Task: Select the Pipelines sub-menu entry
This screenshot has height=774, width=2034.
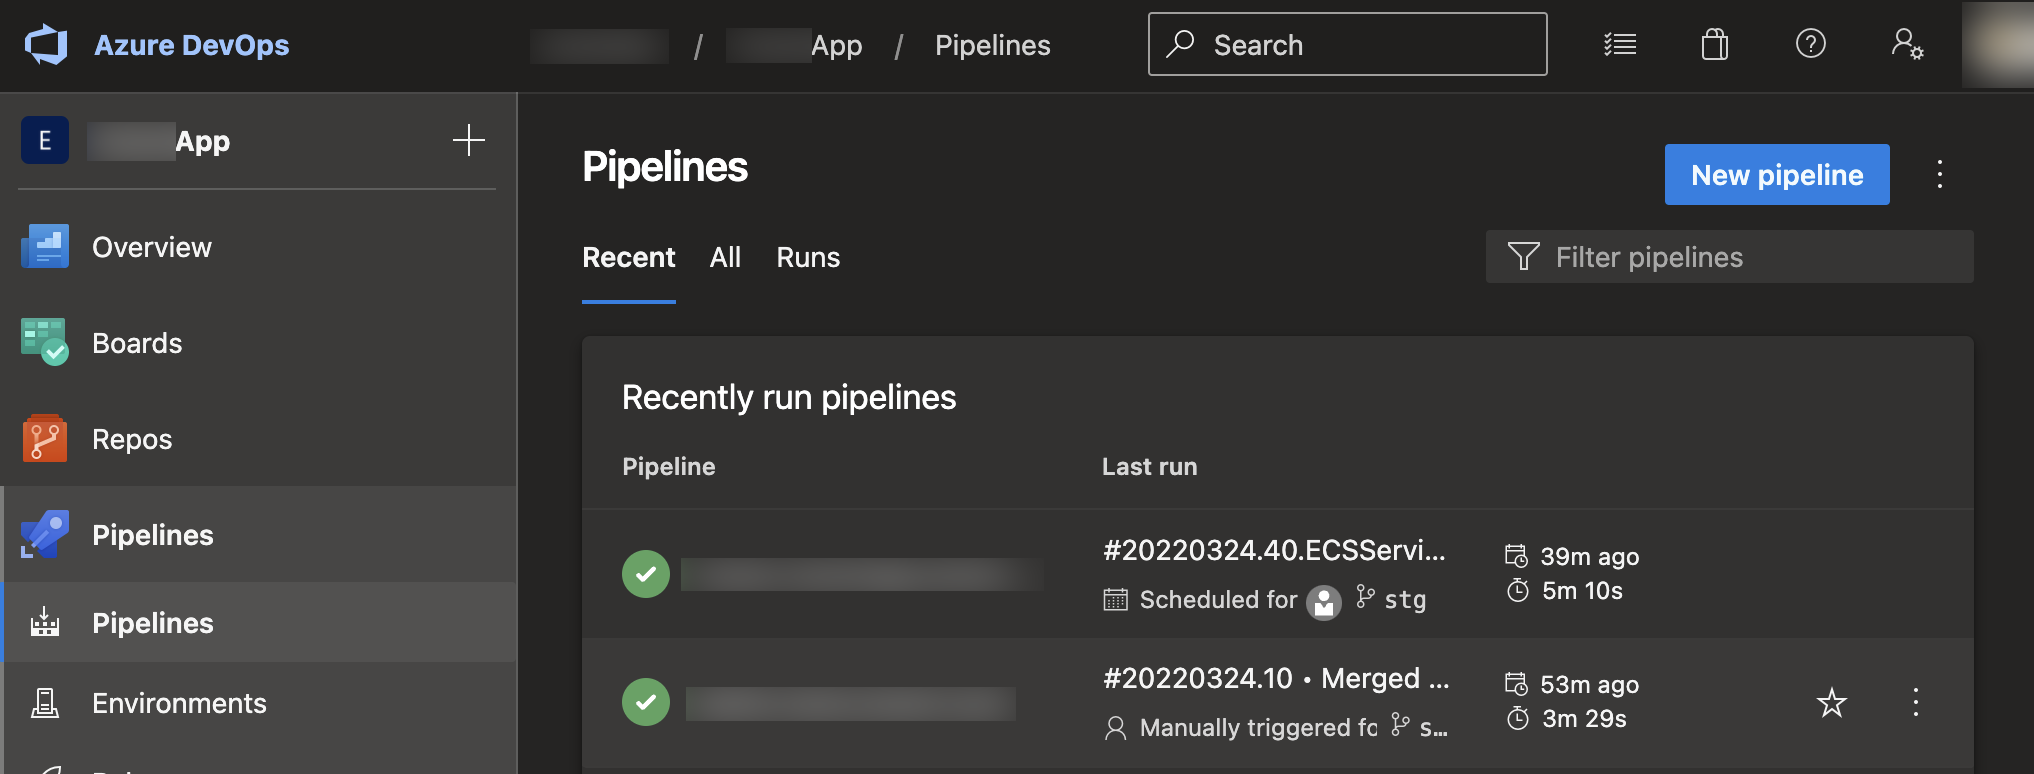Action: click(x=258, y=623)
